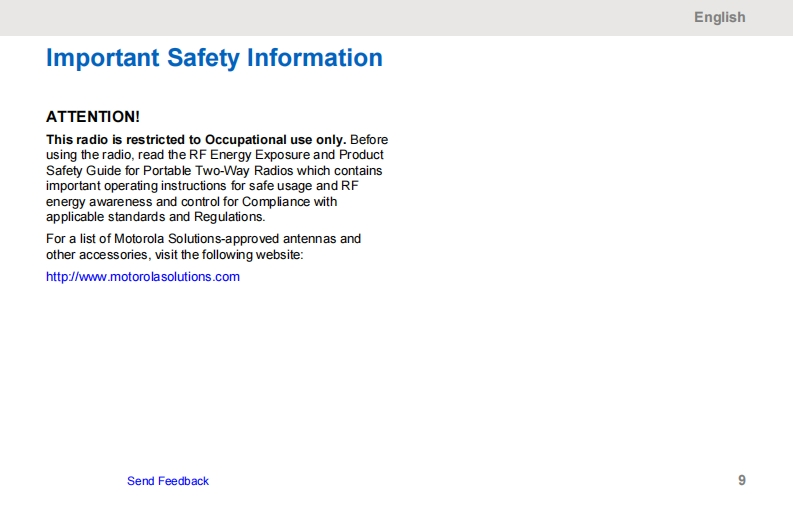Click the Send Feedback link
Image resolution: width=793 pixels, height=513 pixels.
tap(168, 481)
